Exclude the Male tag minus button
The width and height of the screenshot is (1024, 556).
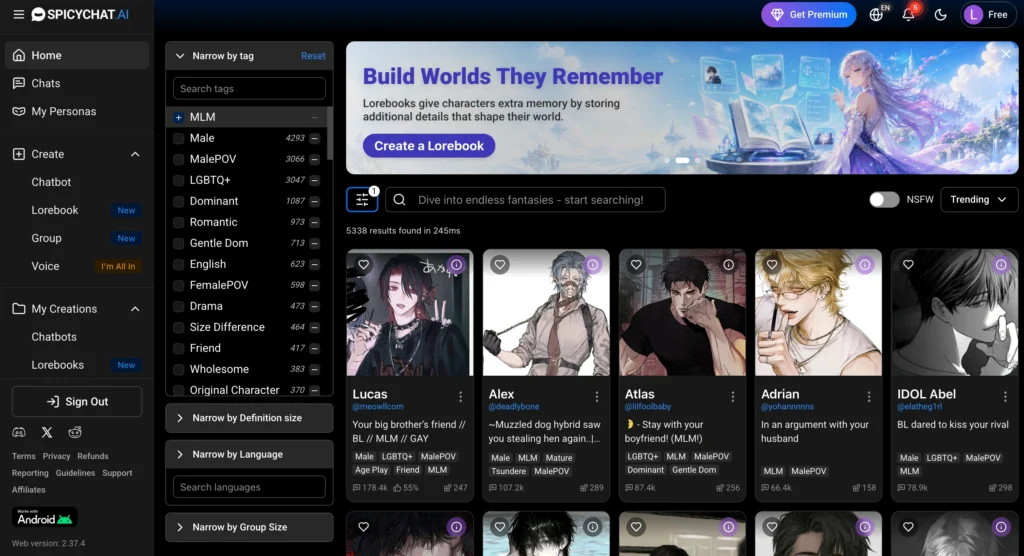pos(315,139)
